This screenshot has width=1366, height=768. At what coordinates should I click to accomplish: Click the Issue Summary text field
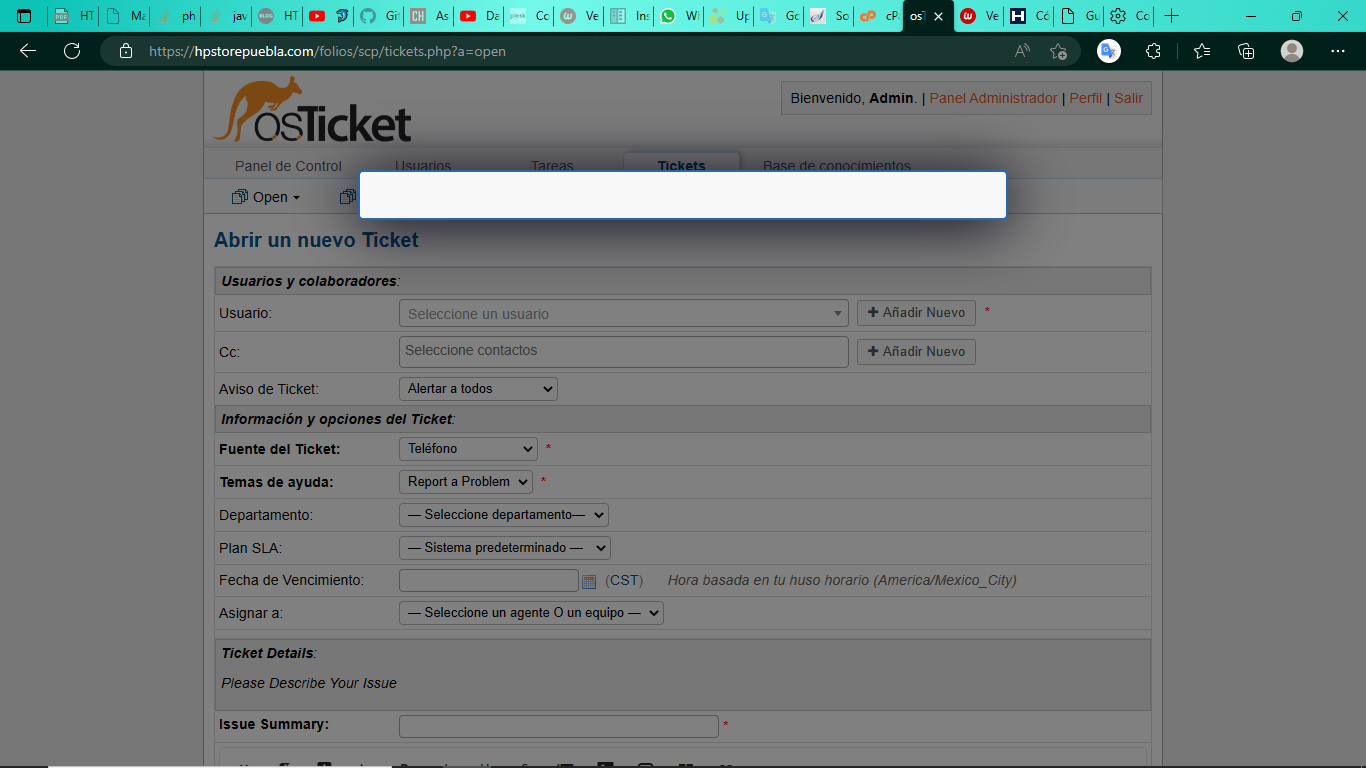558,726
